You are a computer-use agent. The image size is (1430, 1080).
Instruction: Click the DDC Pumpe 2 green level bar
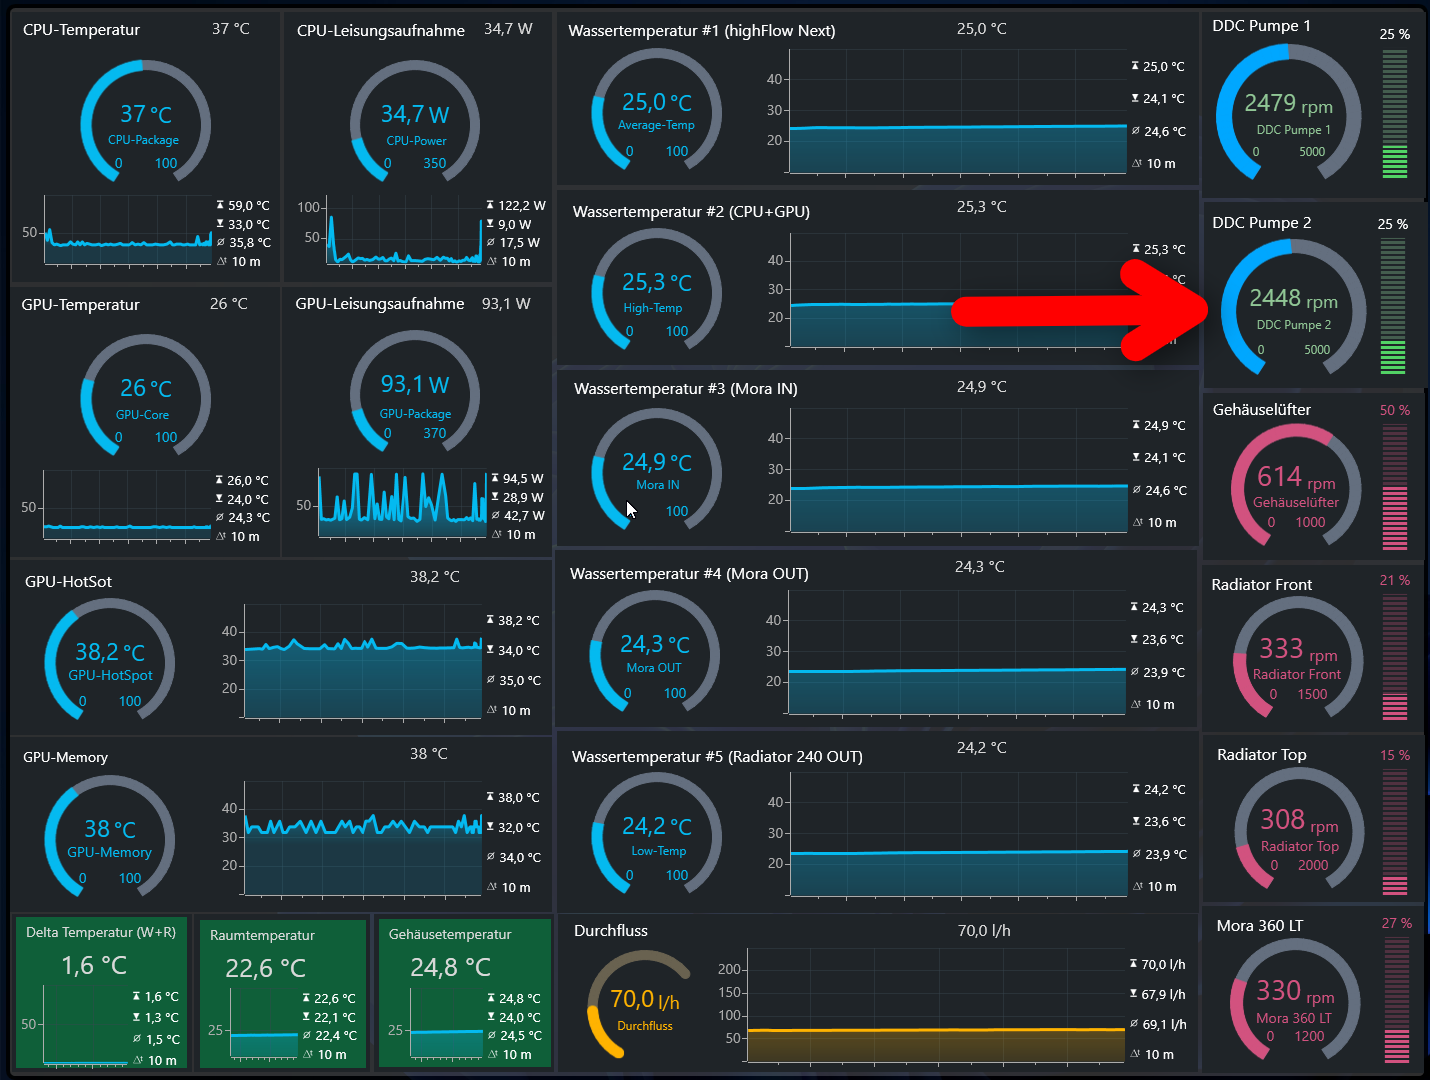[1393, 308]
